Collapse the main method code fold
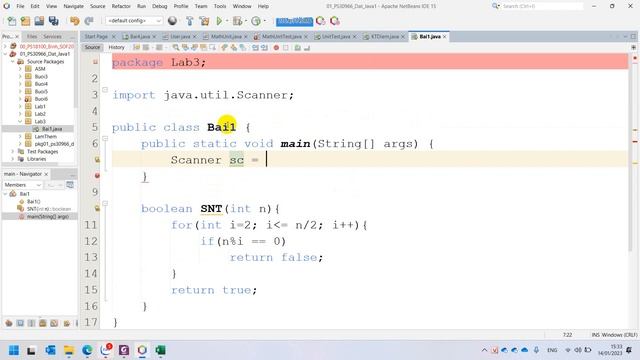The width and height of the screenshot is (640, 360). (x=105, y=139)
